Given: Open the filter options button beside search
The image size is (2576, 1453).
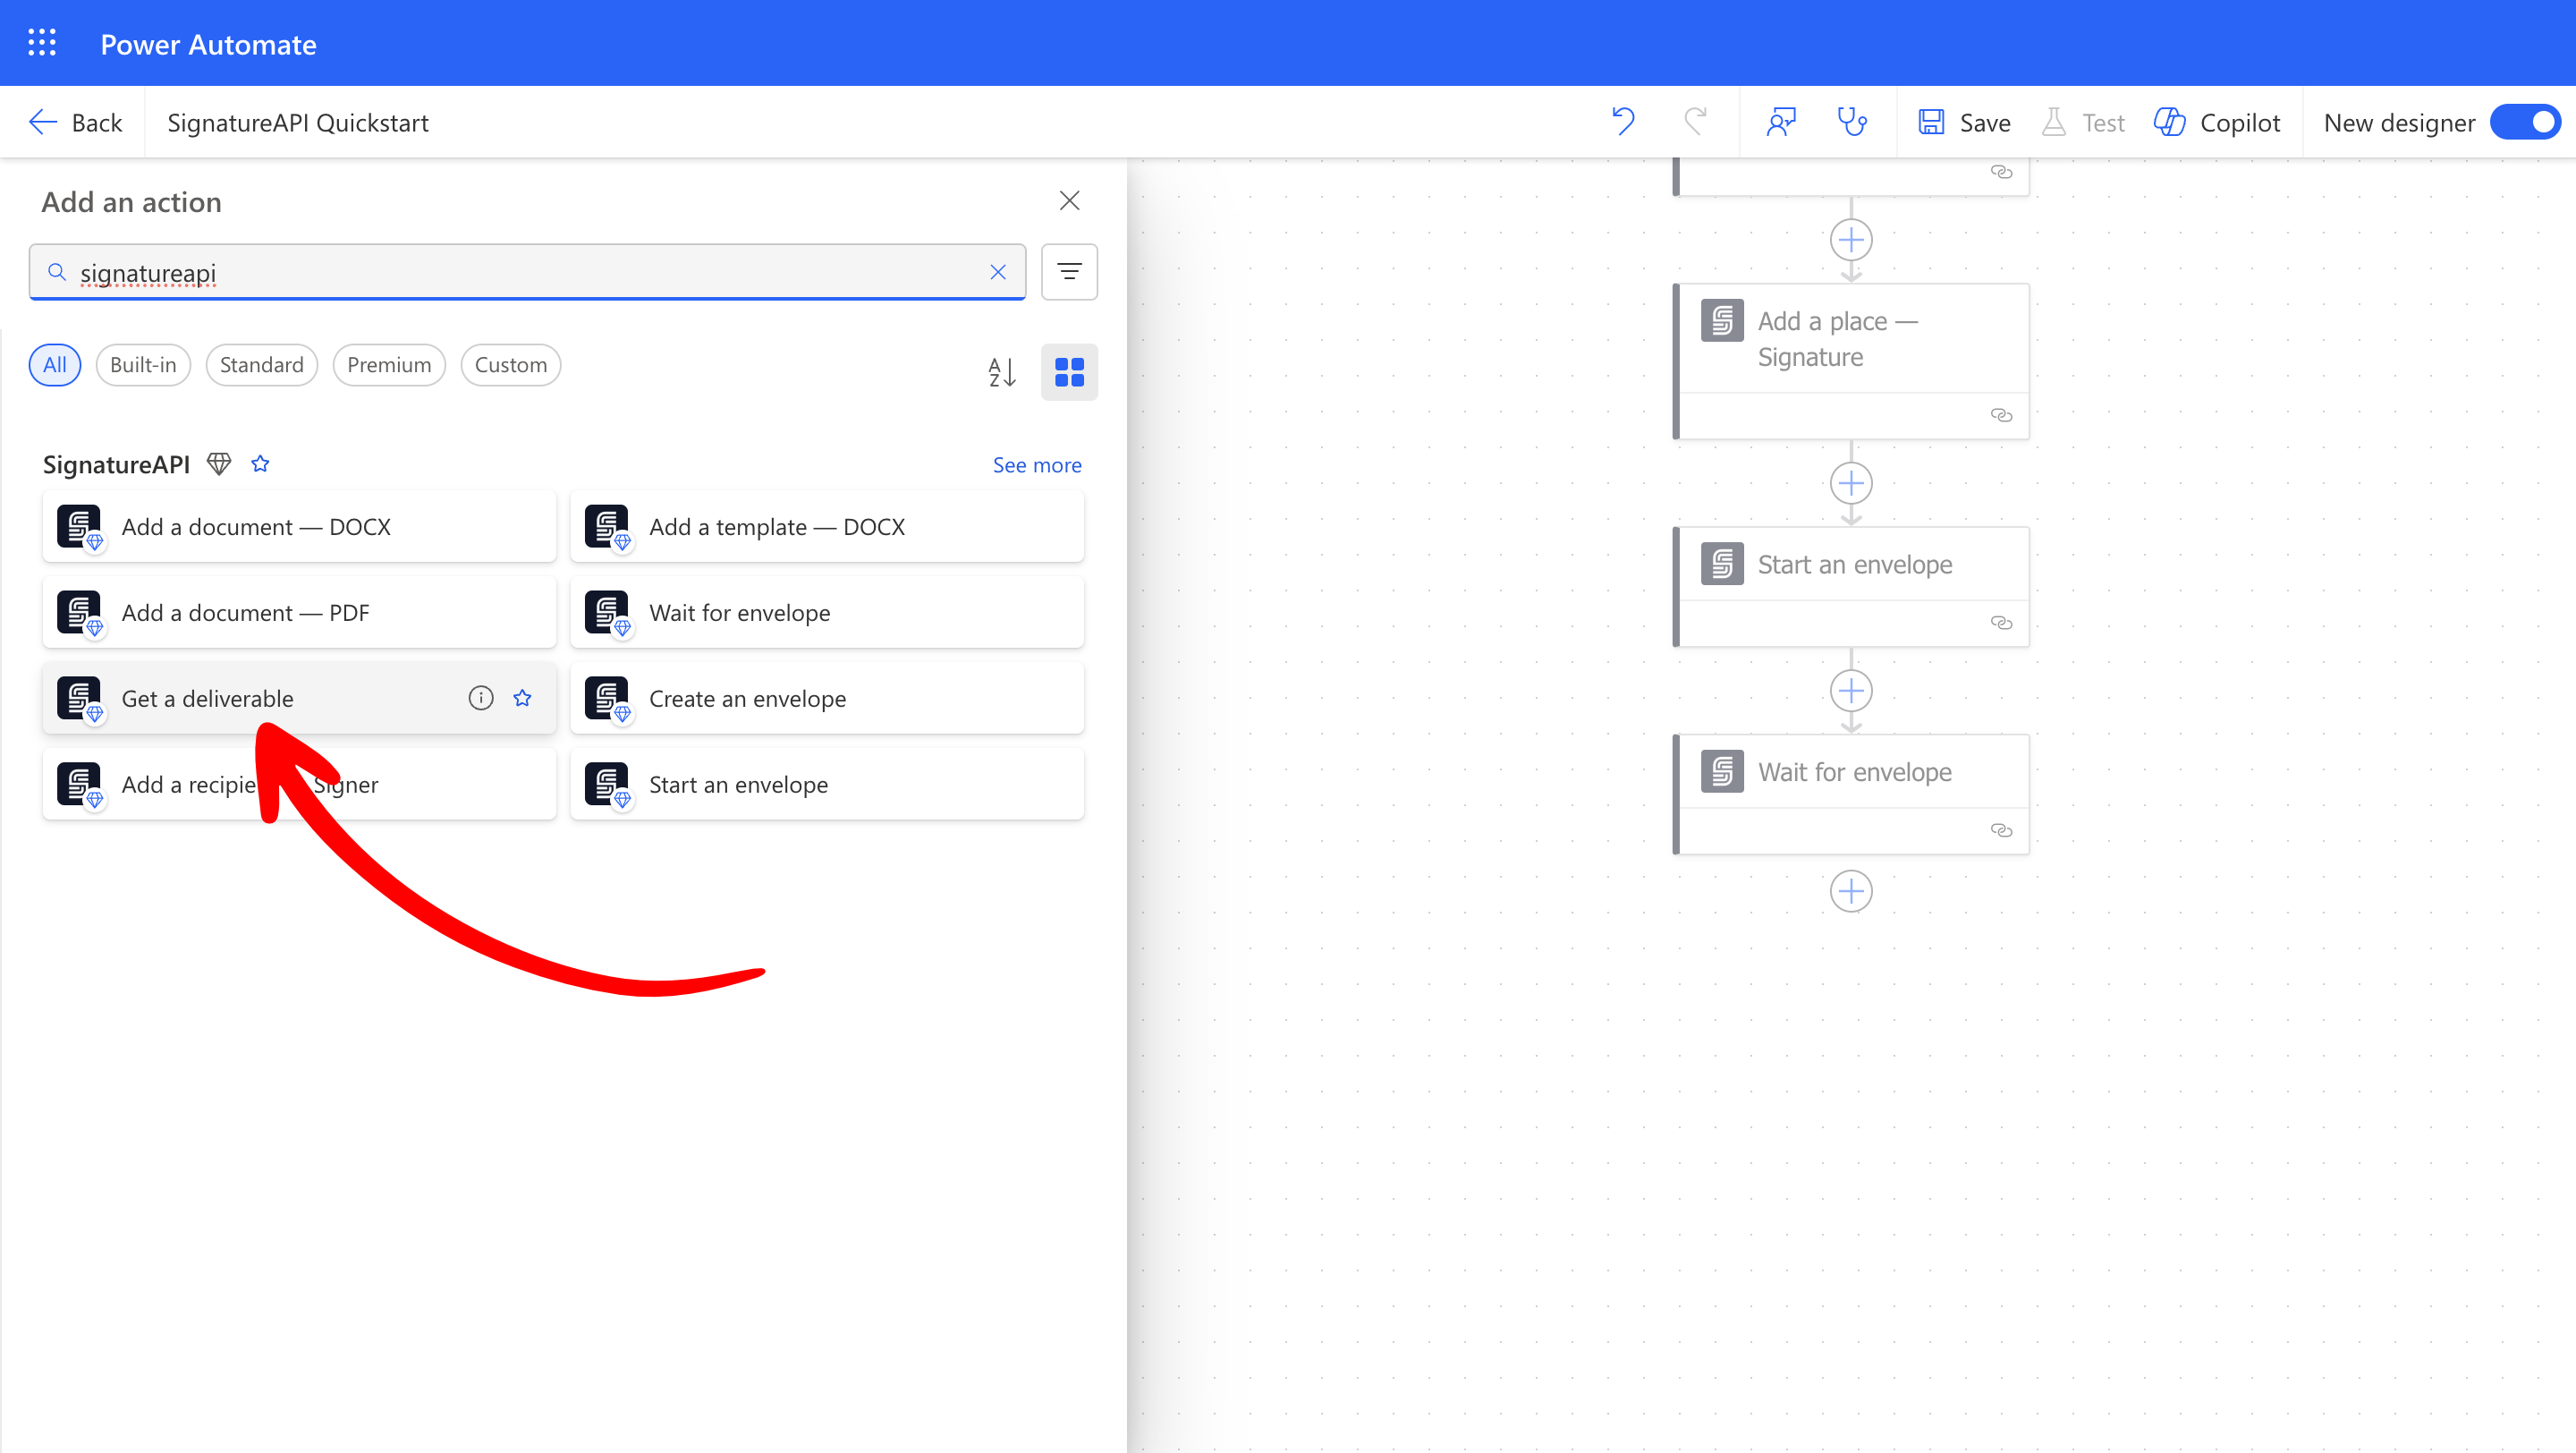Looking at the screenshot, I should coord(1069,272).
